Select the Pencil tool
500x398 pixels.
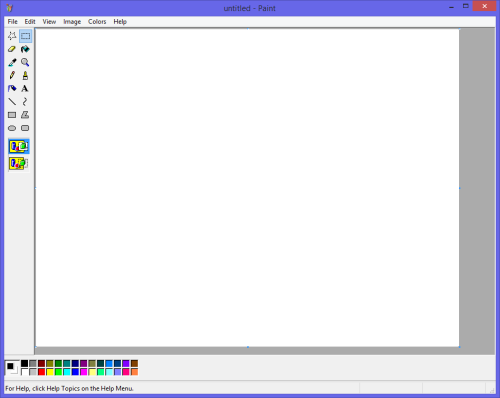(x=12, y=75)
